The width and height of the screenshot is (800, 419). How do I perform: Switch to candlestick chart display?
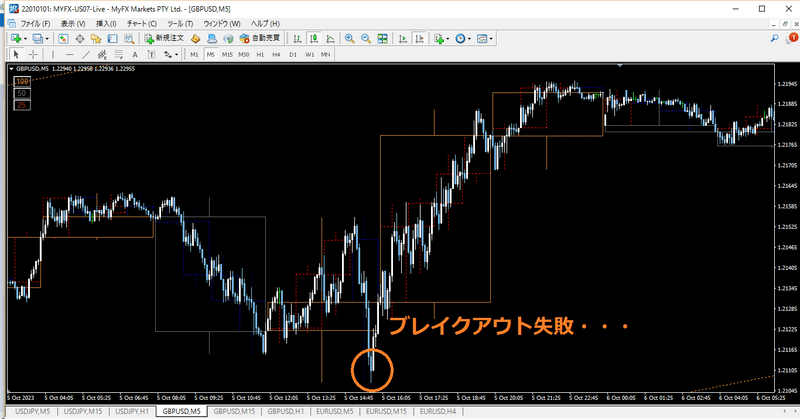(314, 38)
